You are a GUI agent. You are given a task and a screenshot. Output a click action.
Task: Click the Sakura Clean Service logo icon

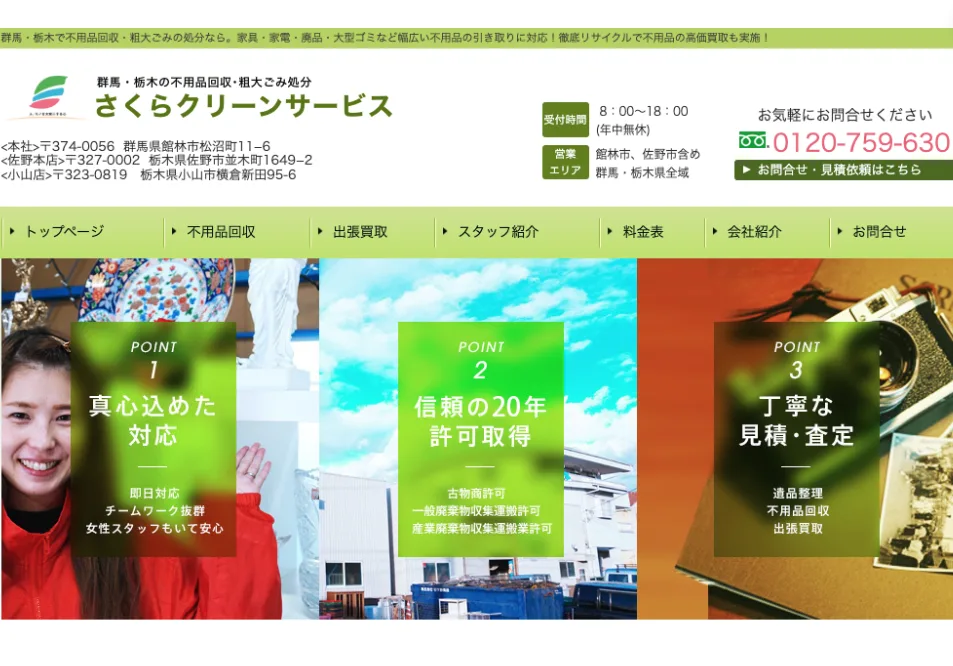pos(48,96)
